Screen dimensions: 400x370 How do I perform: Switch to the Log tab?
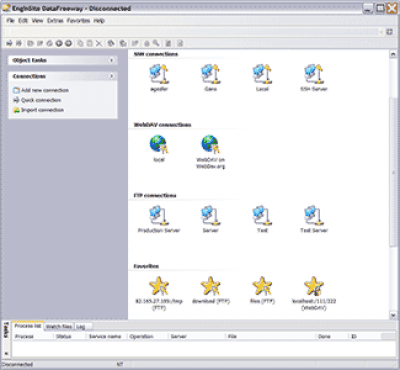81,327
